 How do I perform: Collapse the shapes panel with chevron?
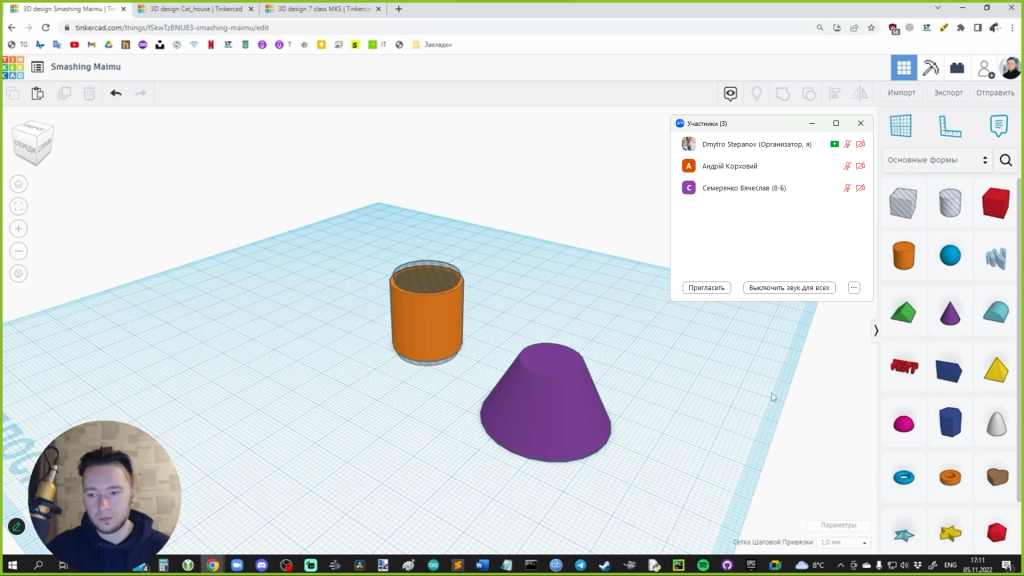click(876, 330)
